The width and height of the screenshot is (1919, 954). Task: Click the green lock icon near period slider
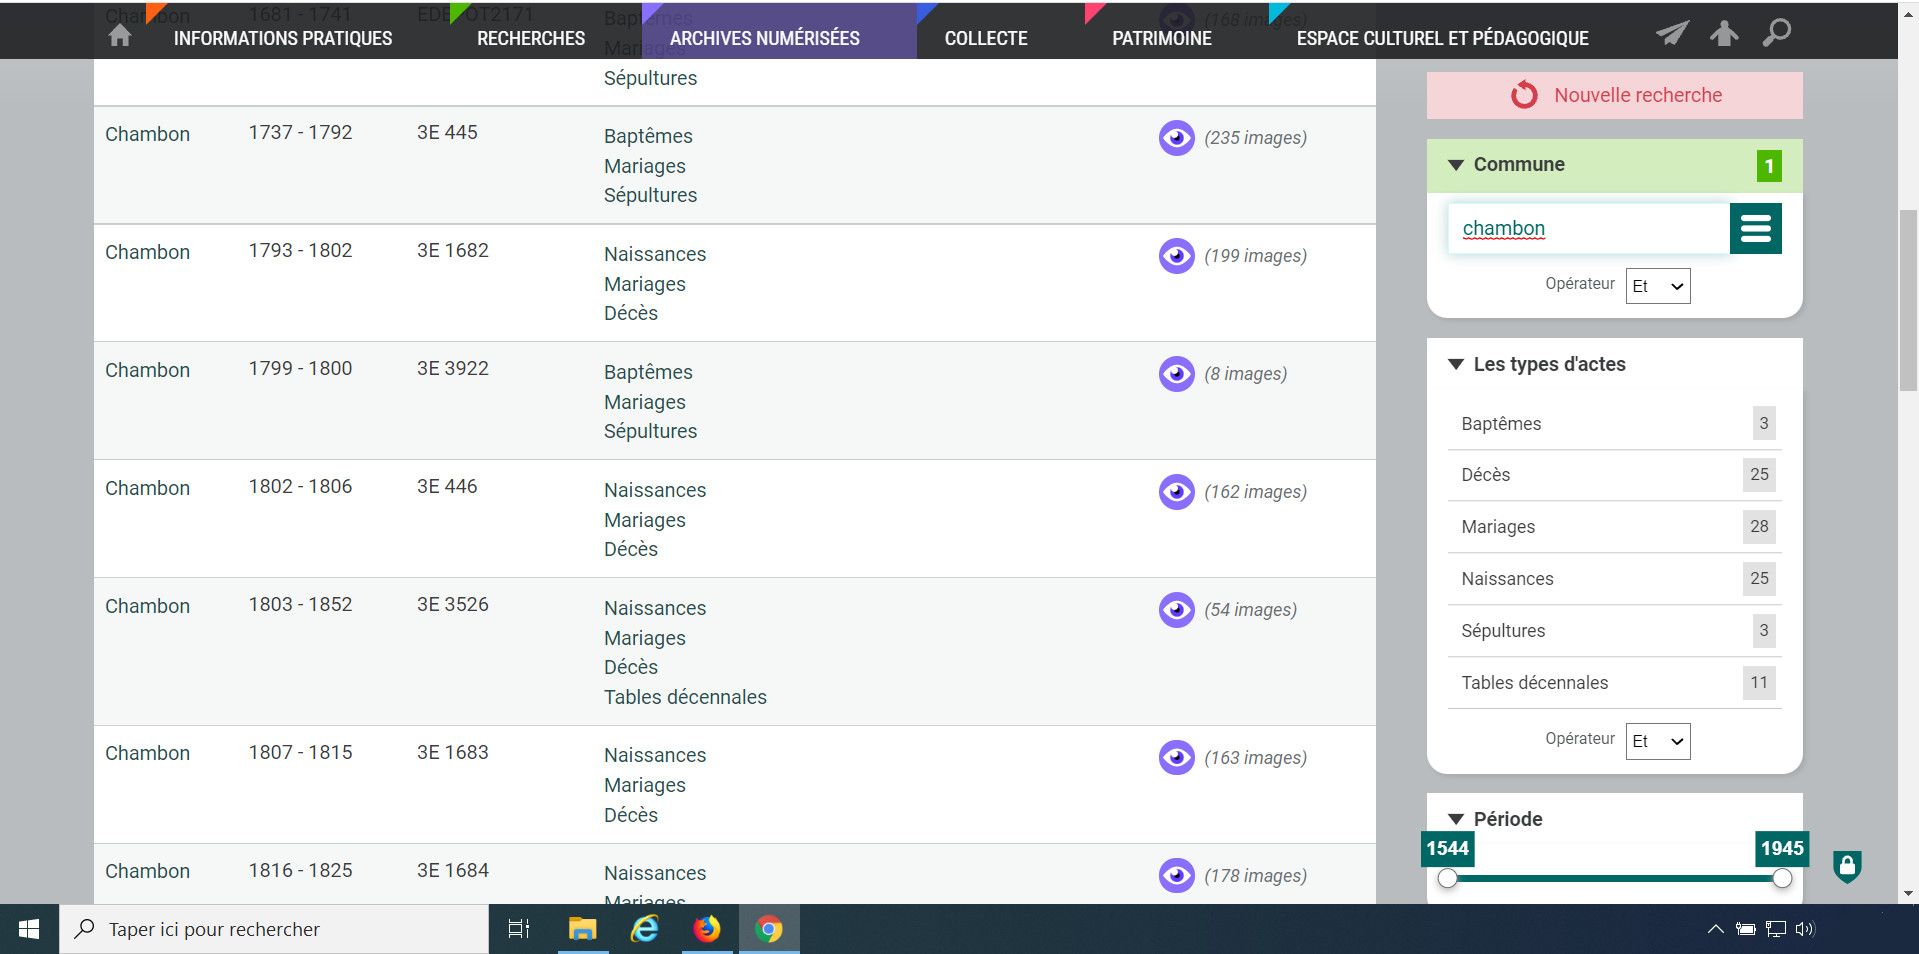click(1846, 865)
